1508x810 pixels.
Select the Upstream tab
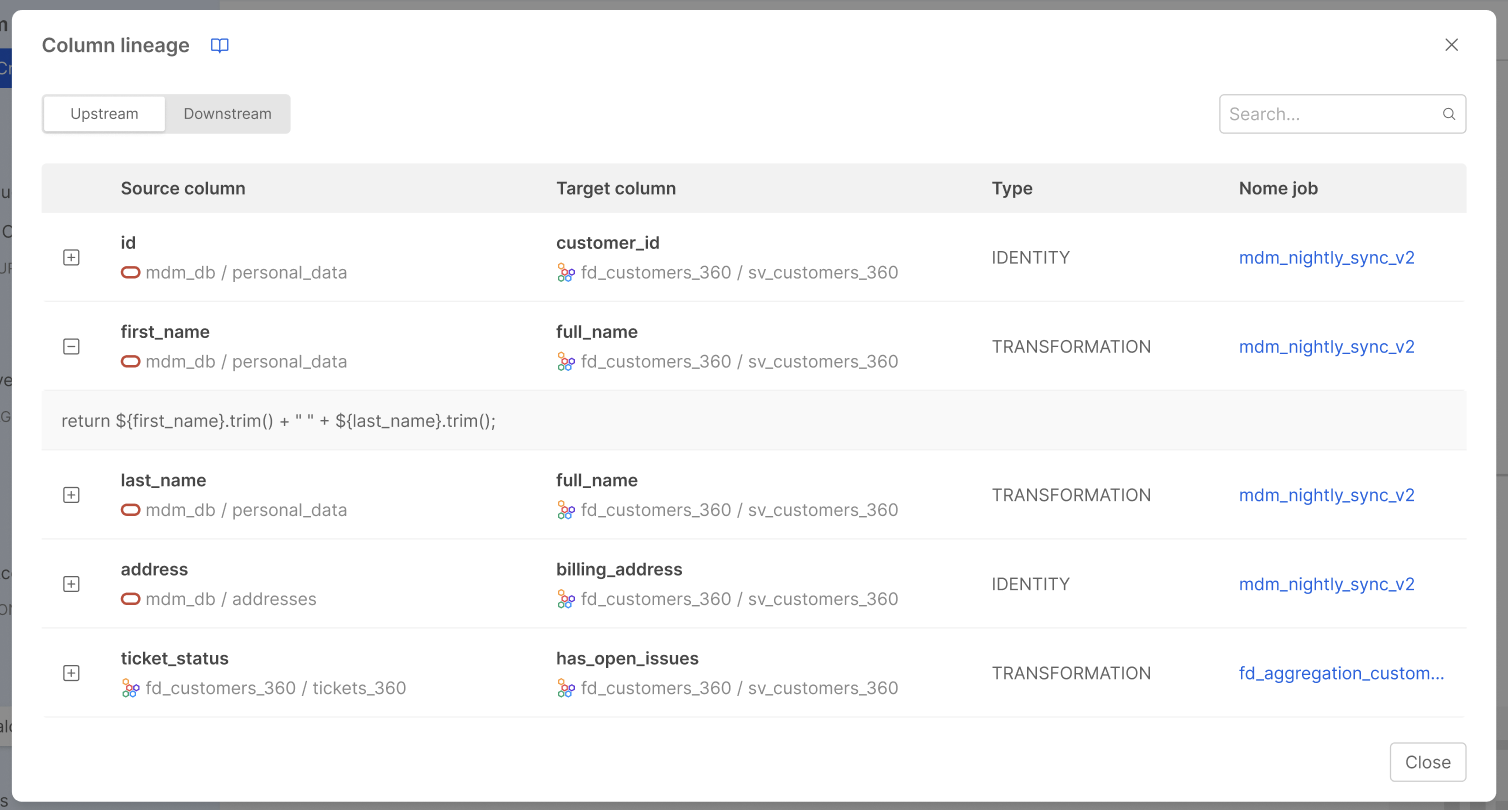pyautogui.click(x=104, y=113)
